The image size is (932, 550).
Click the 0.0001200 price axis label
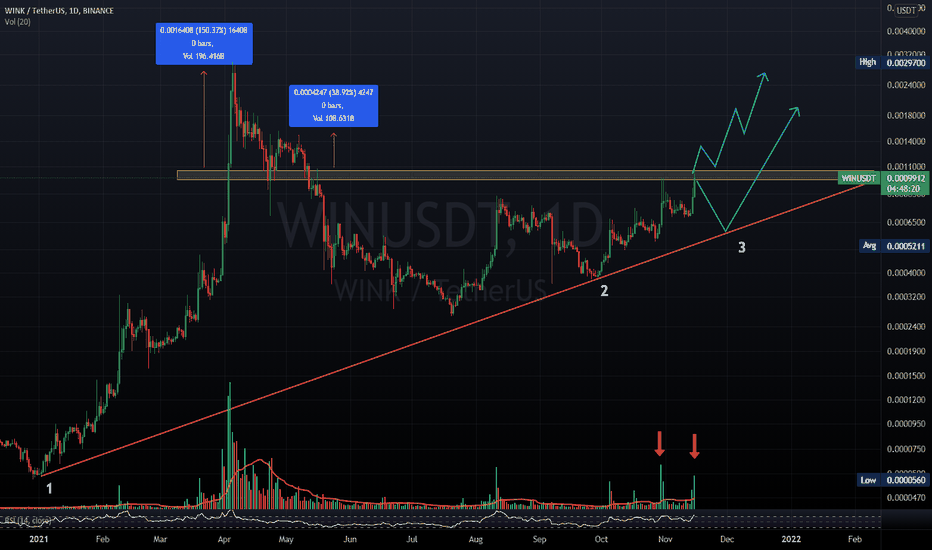(x=906, y=400)
